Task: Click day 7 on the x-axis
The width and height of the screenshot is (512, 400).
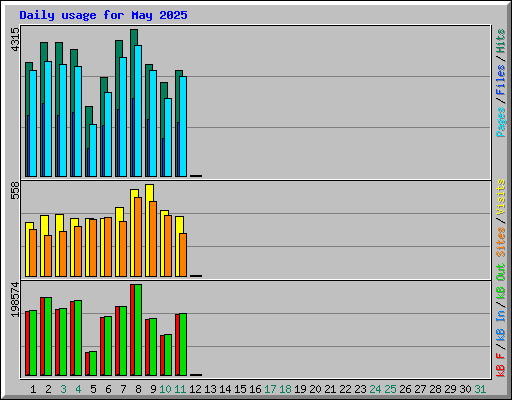Action: pos(123,389)
